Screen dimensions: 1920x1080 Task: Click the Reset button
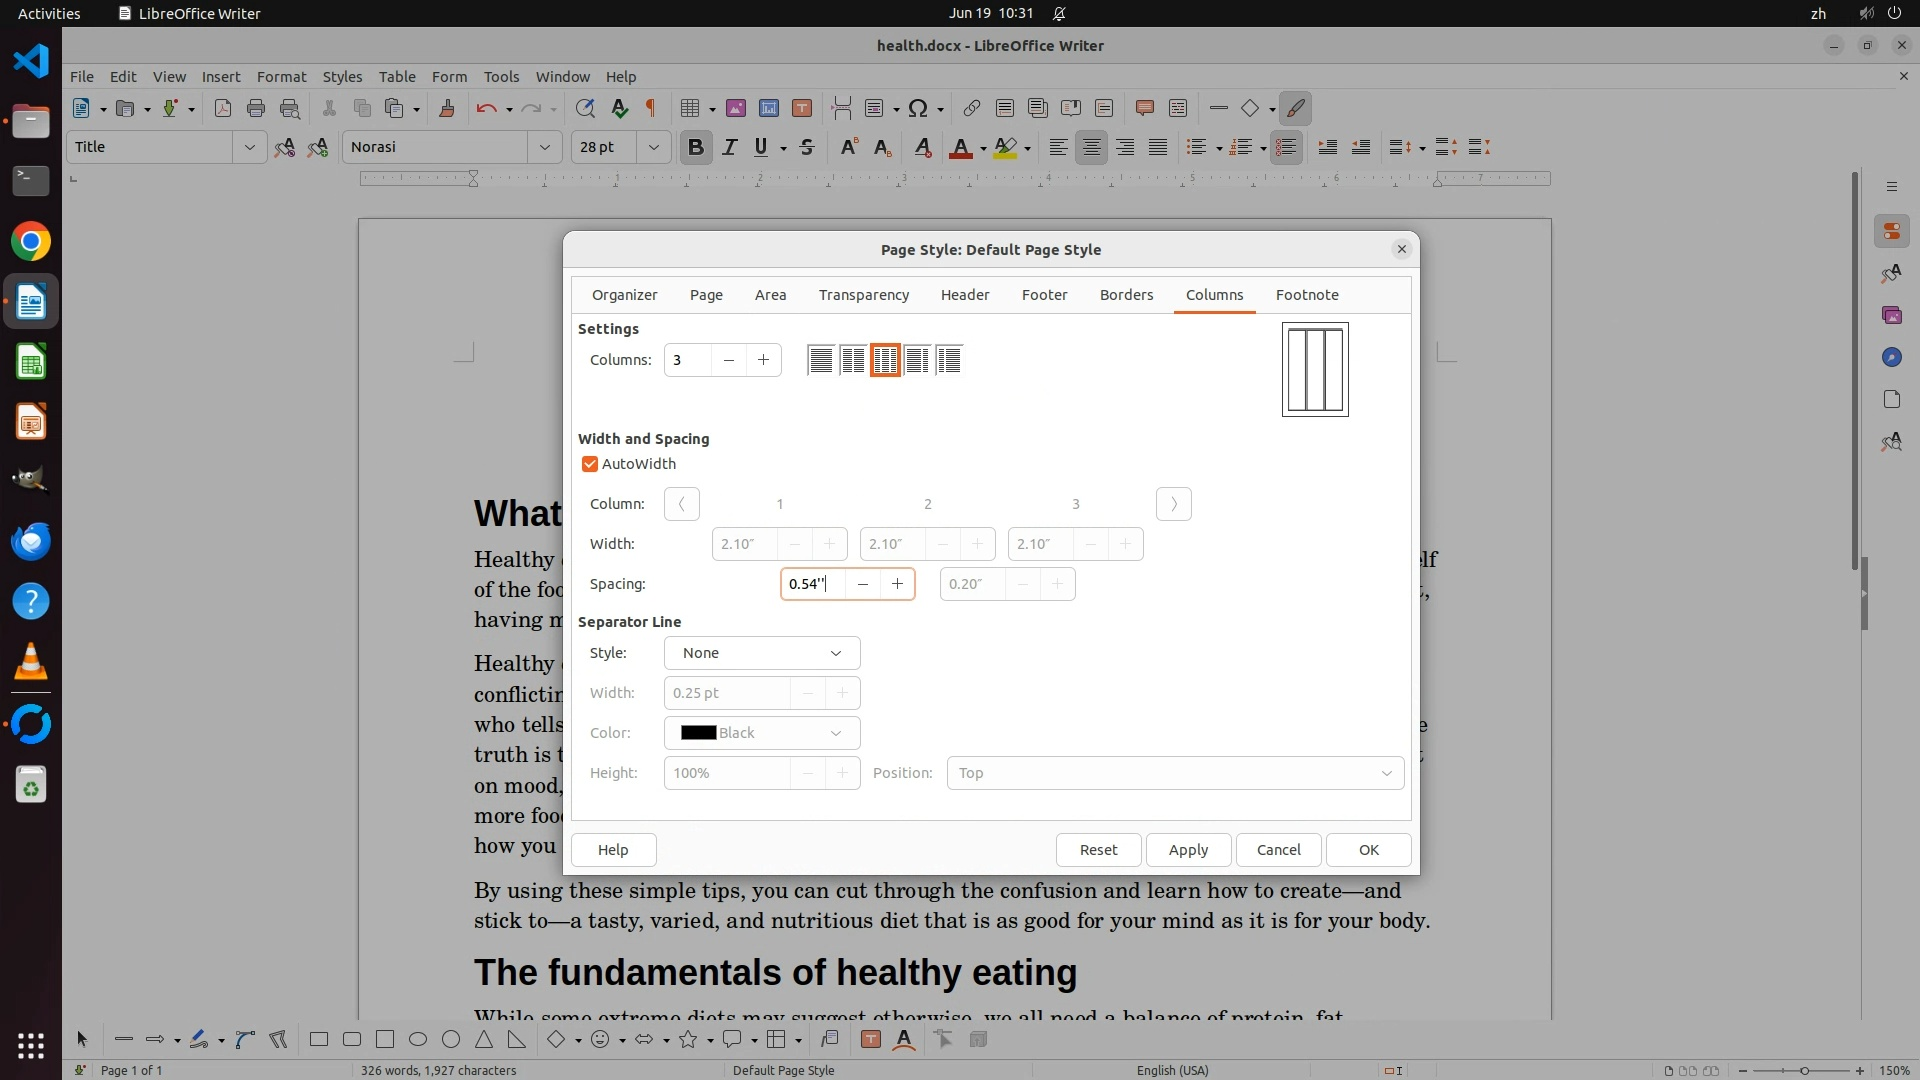pyautogui.click(x=1098, y=850)
